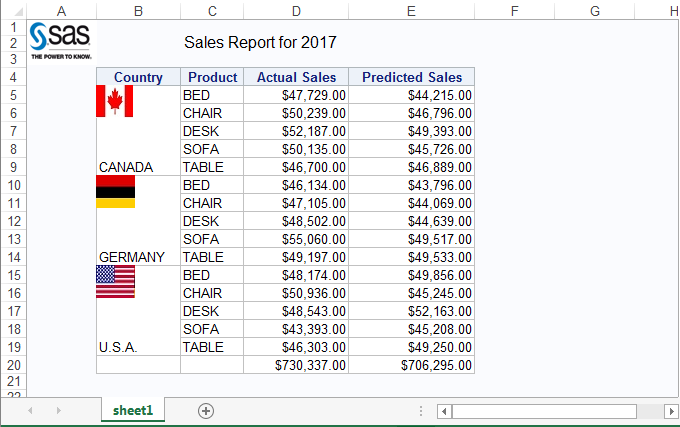This screenshot has width=680, height=427.
Task: Click the Sales Report for 2017 title
Action: (x=261, y=43)
